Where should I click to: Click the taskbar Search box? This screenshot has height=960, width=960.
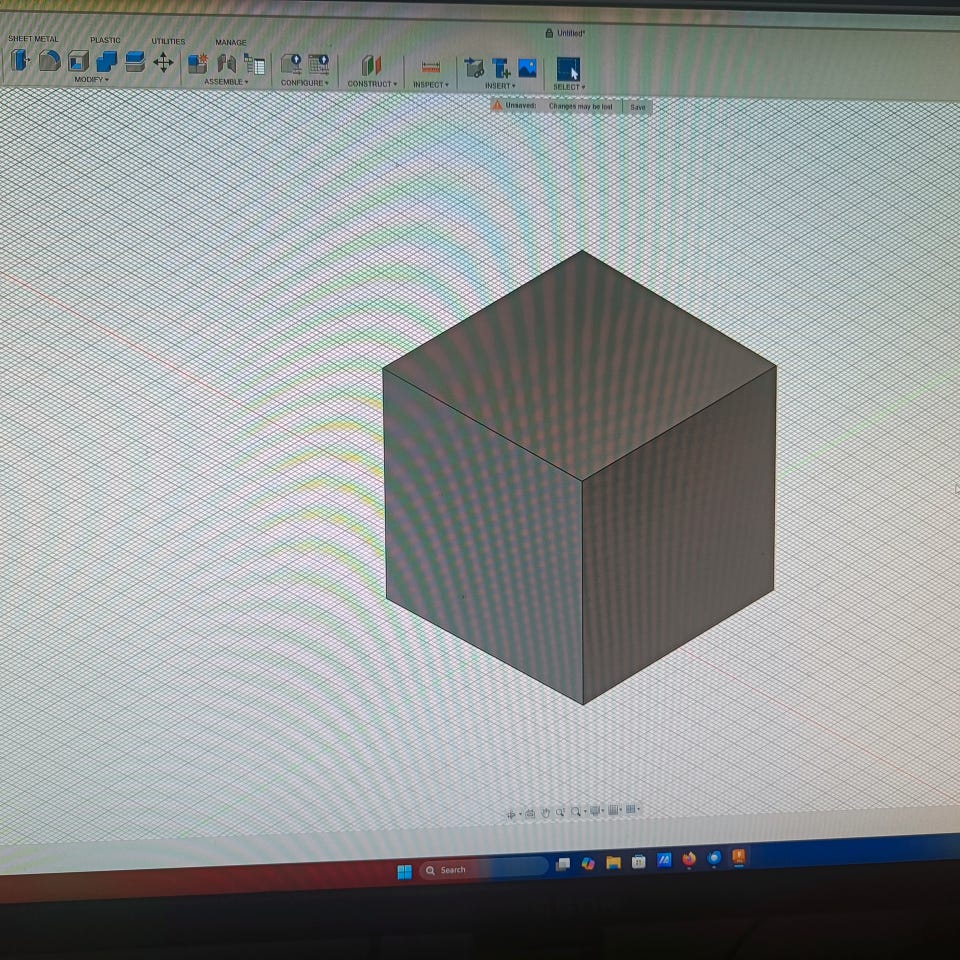(484, 869)
